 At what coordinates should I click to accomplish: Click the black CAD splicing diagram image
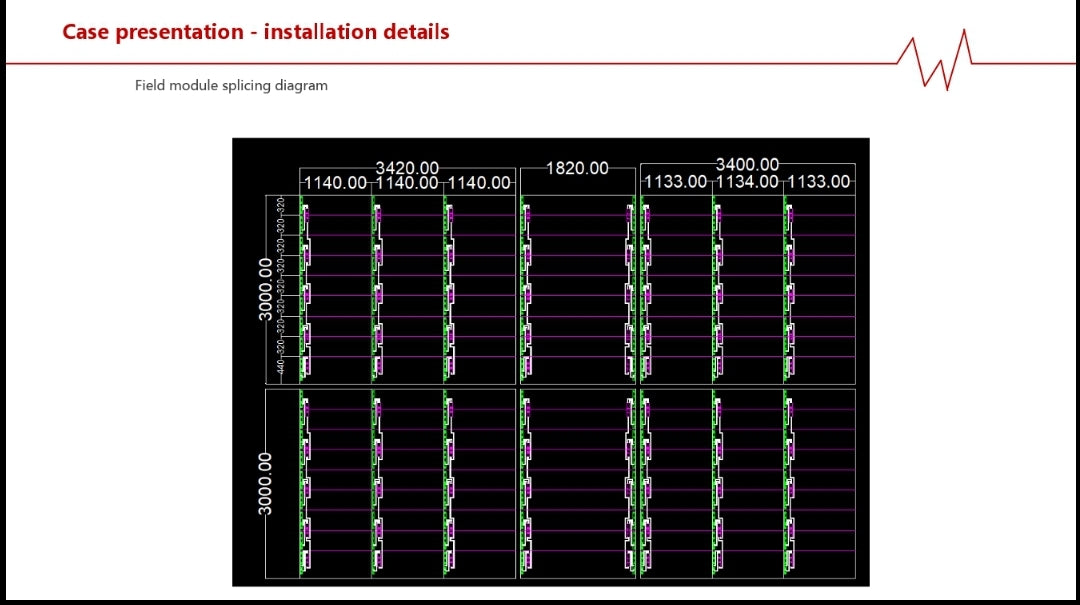[551, 362]
